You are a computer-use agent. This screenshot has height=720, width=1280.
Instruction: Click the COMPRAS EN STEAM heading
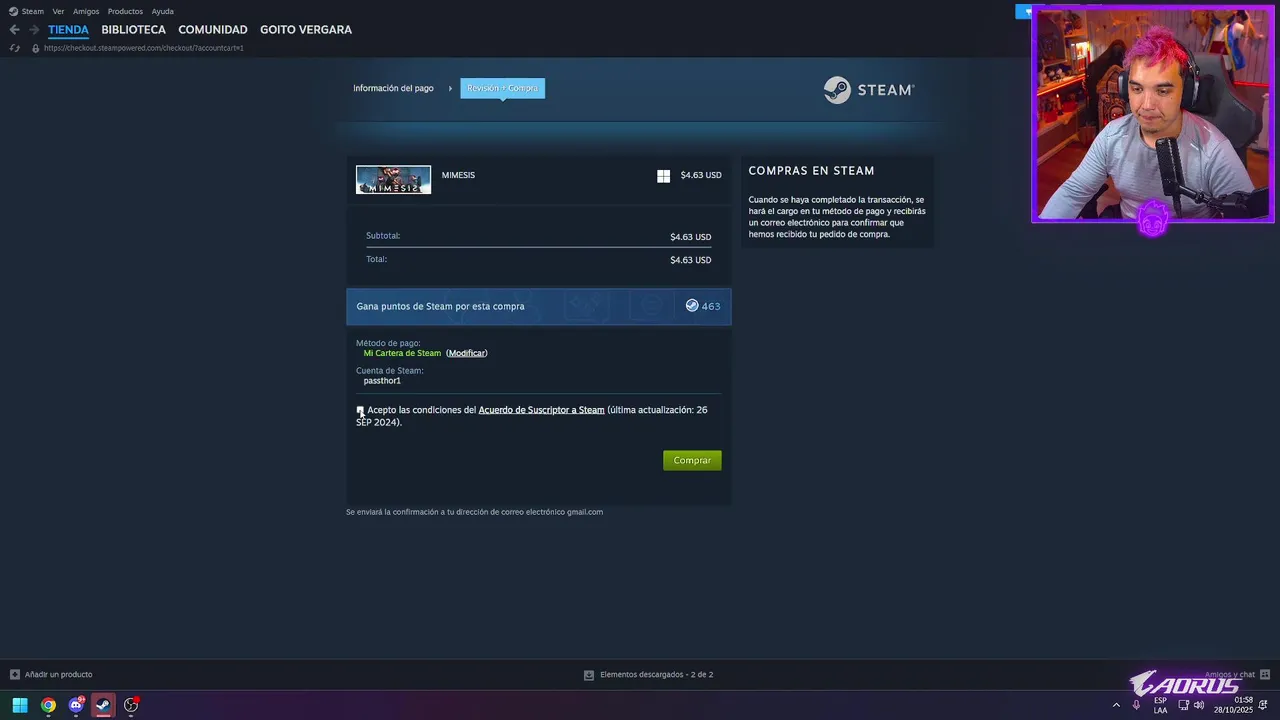811,171
